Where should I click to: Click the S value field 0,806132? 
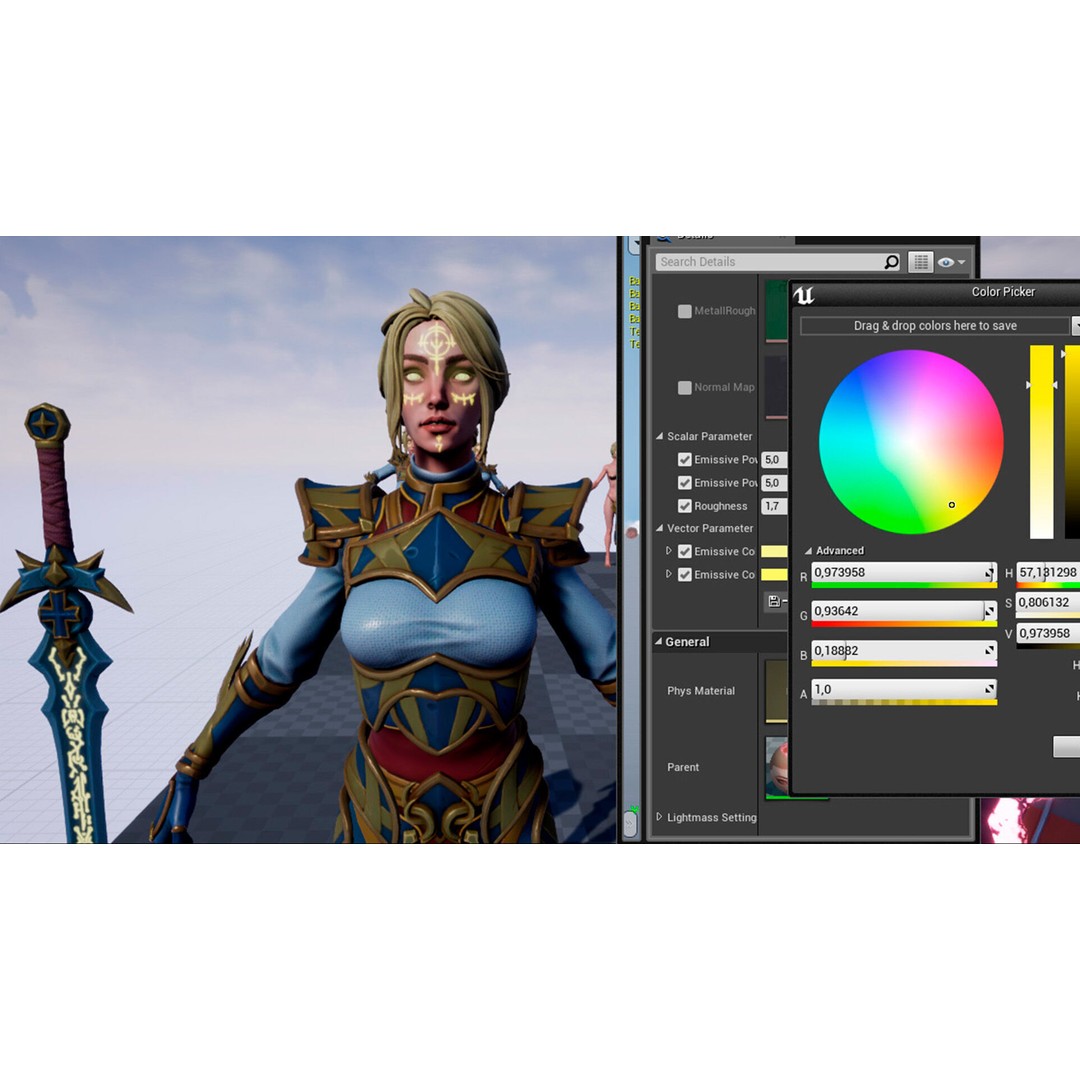[1048, 603]
